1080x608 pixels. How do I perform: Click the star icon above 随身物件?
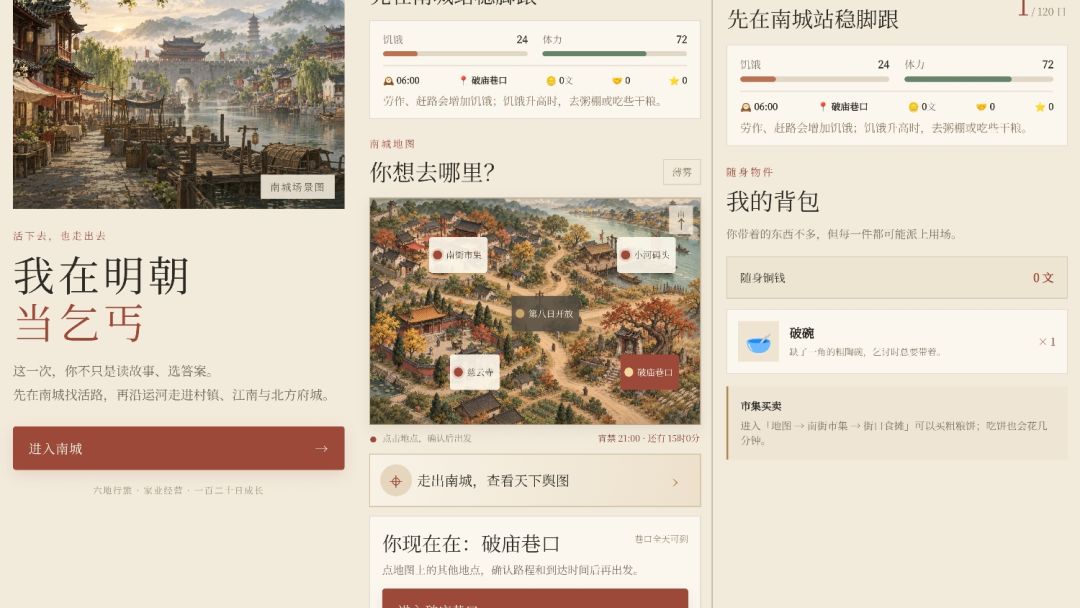pos(1040,107)
